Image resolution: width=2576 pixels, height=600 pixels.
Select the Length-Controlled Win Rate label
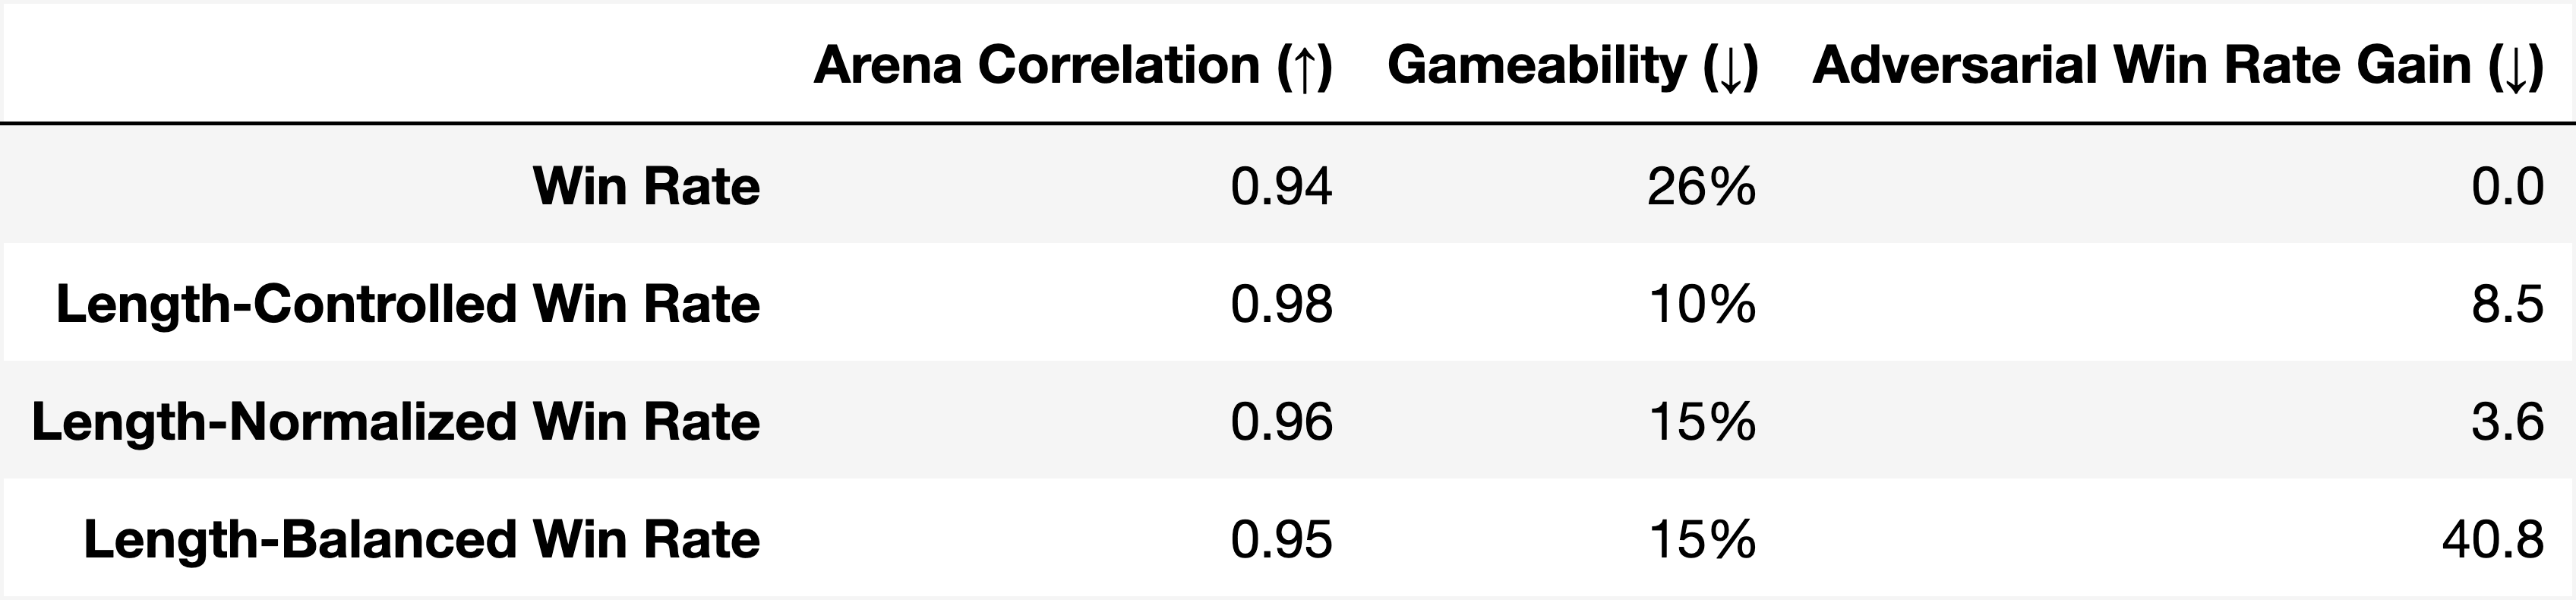pos(408,304)
